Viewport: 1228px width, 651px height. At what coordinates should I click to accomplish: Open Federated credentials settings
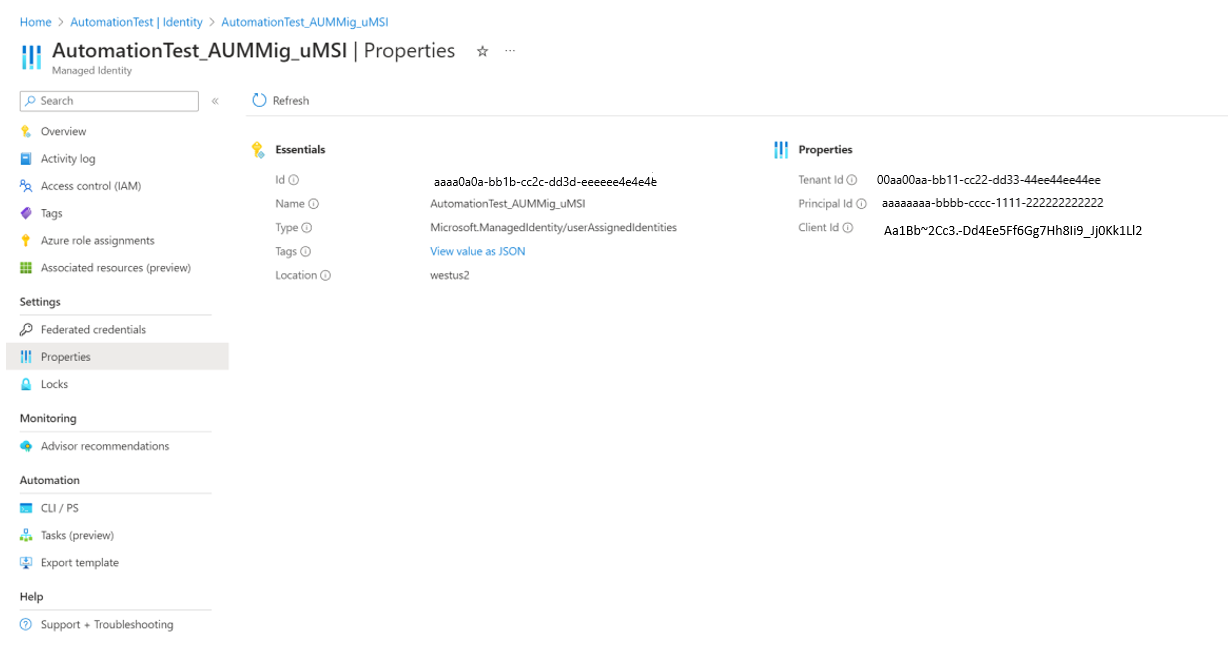(93, 329)
